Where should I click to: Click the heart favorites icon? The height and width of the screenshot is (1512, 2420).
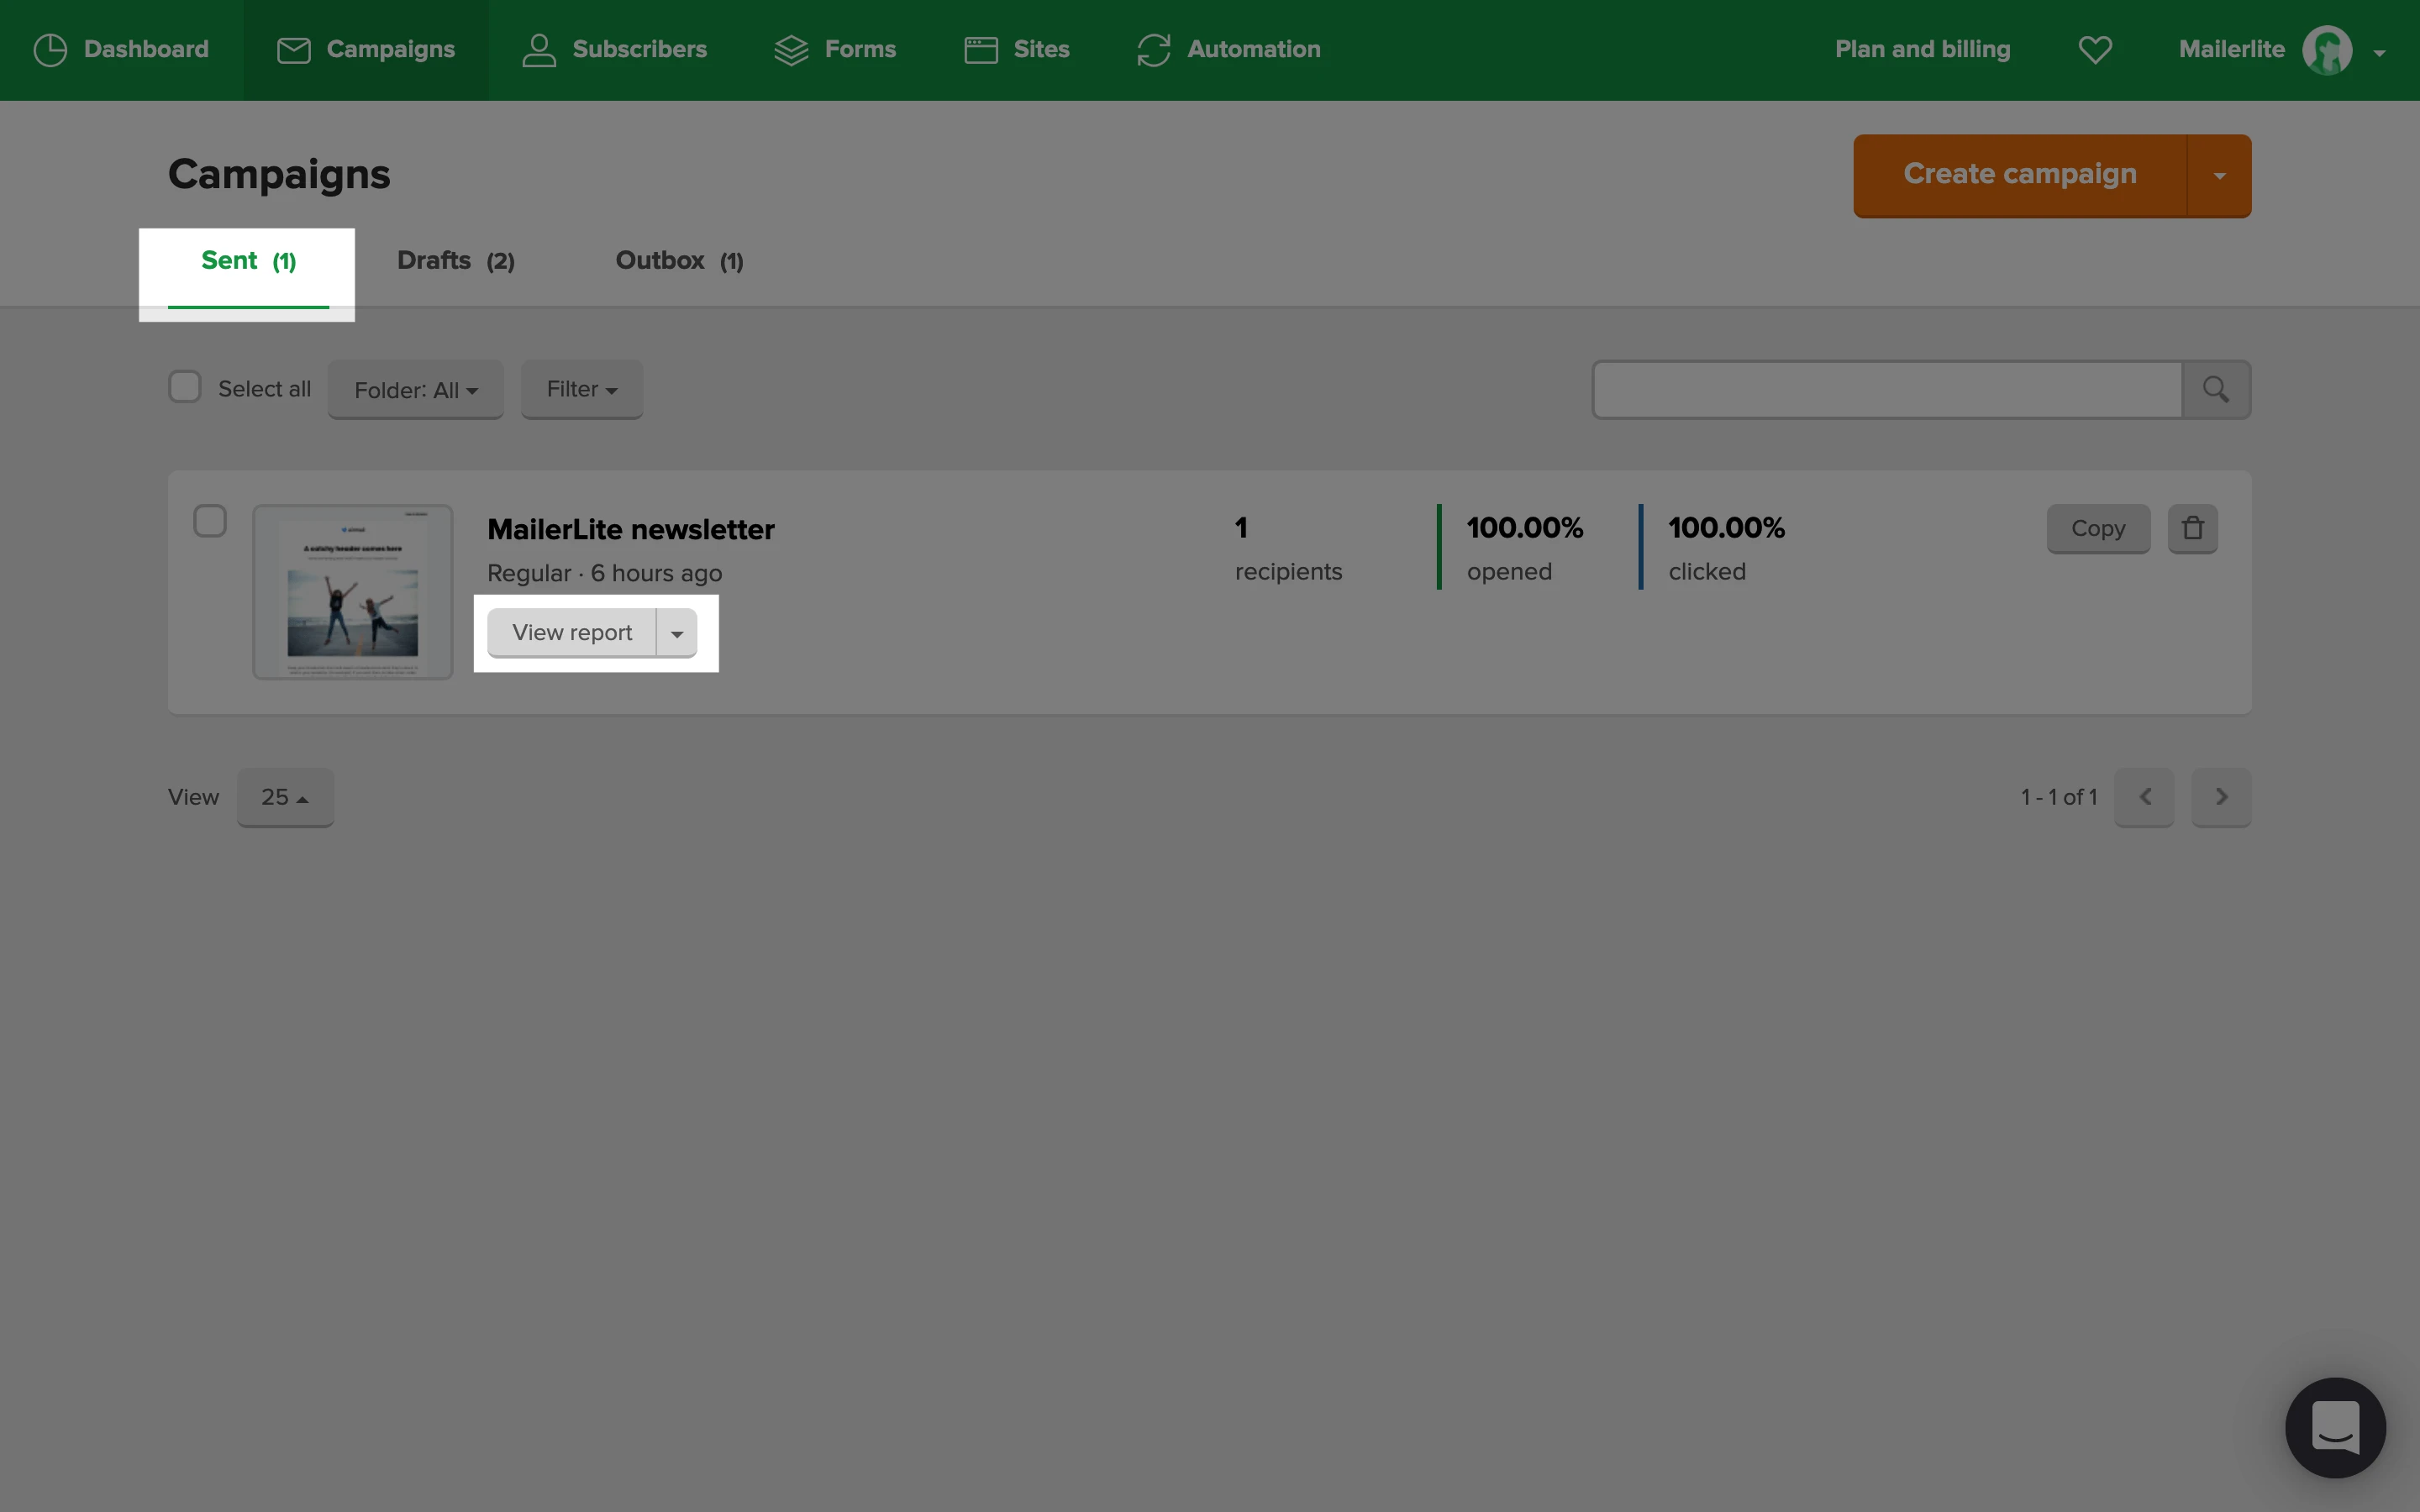[2095, 49]
